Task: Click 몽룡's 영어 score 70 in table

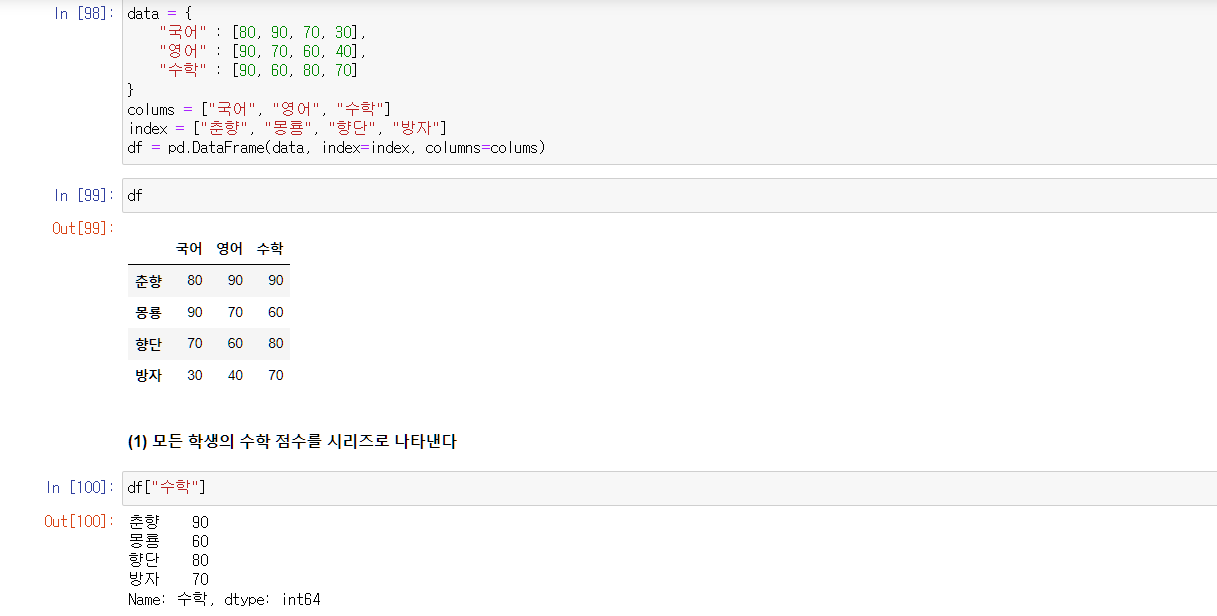Action: click(235, 313)
